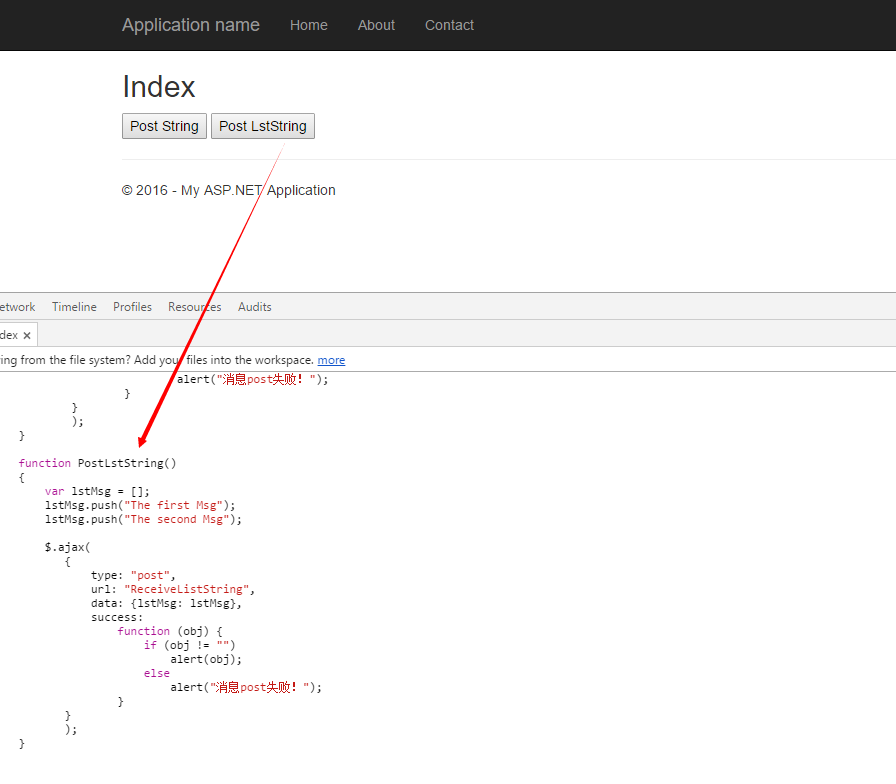Screen dimensions: 896x784
Task: Select the partially visible Network tab
Action: (17, 307)
